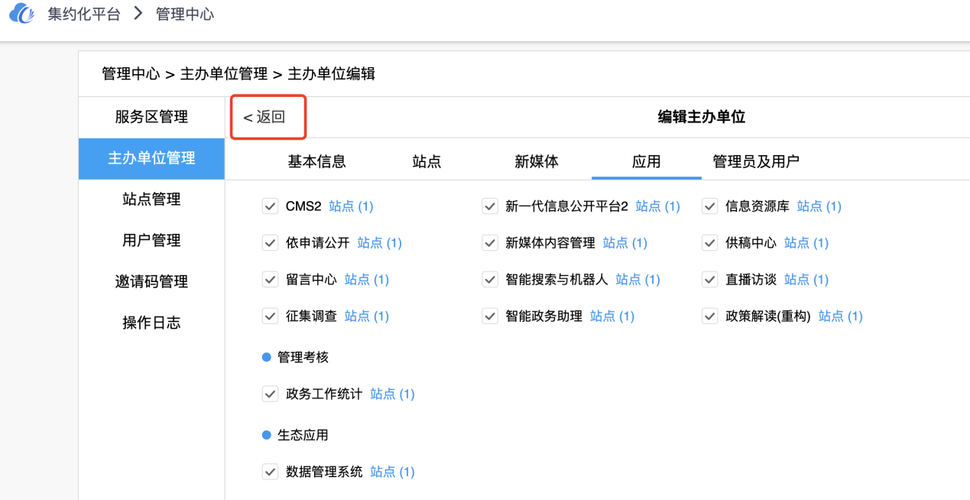Open 站点 (1) link next to 智能政务助理
Viewport: 970px width, 500px height.
pyautogui.click(x=612, y=316)
